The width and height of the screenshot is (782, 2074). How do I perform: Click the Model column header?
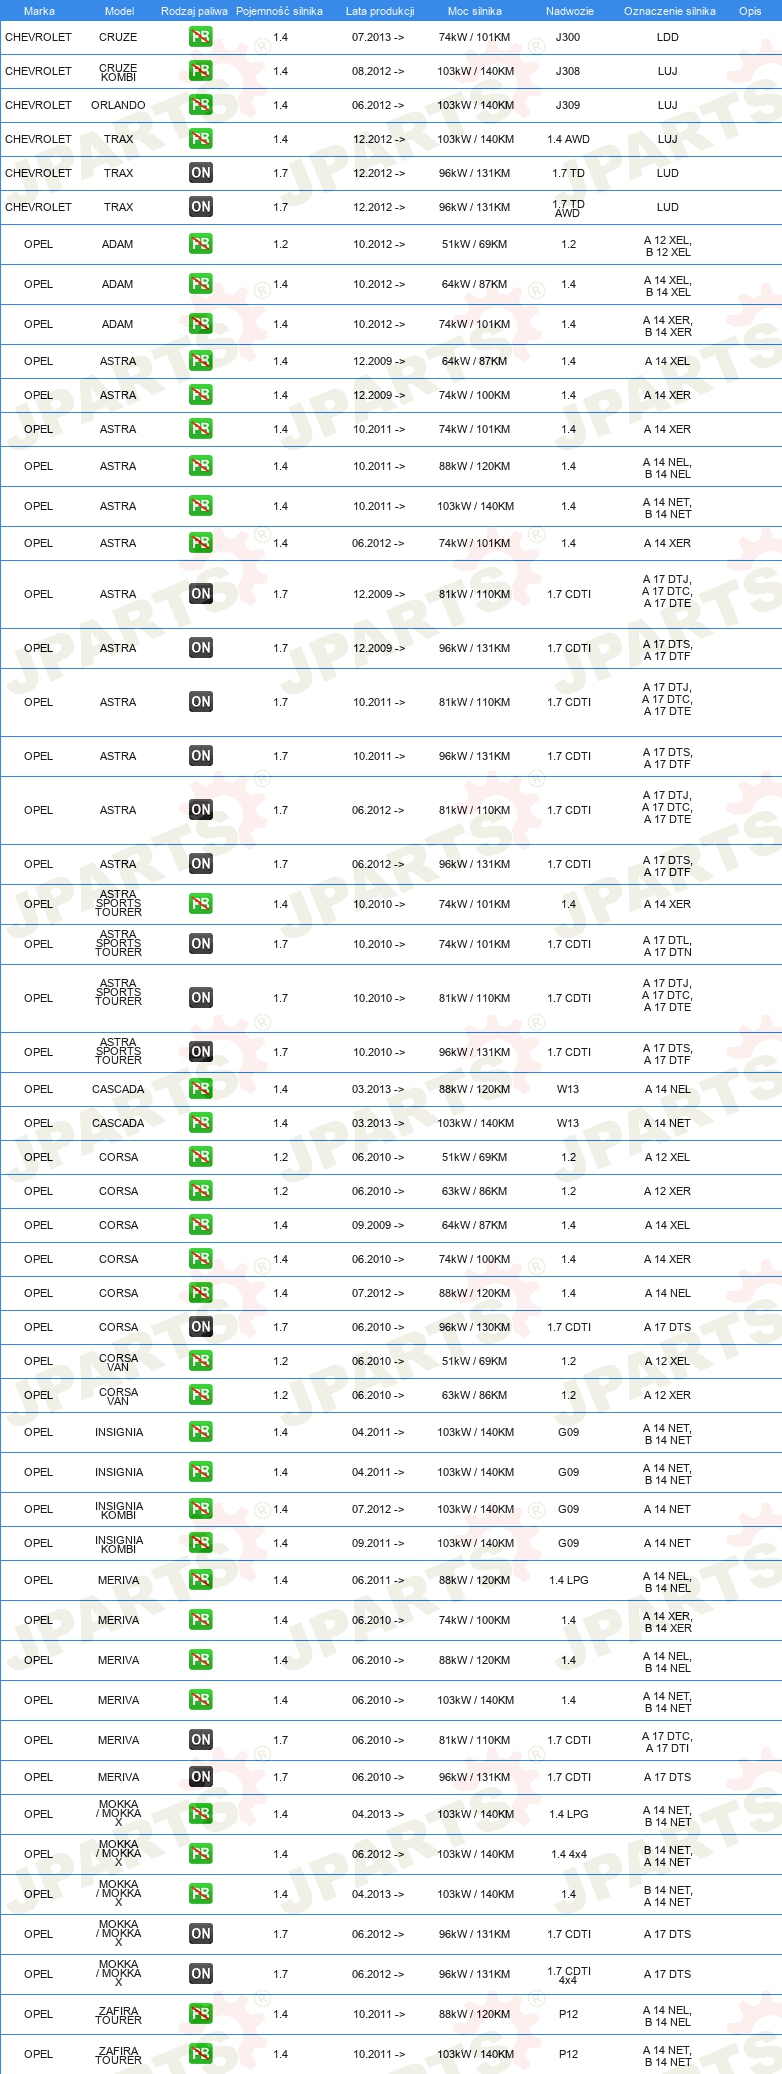click(x=119, y=11)
